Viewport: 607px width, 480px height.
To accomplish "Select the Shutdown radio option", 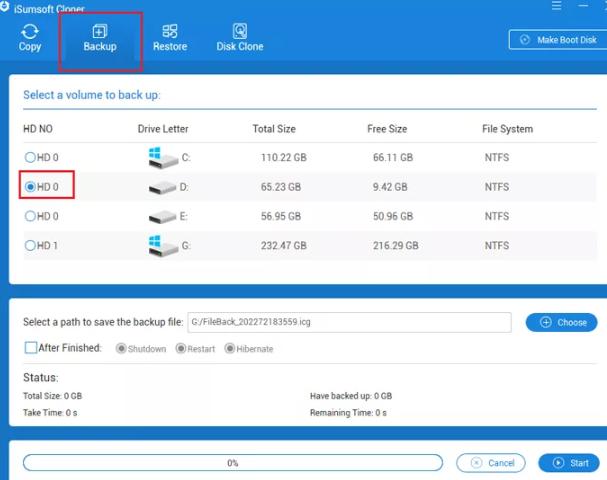I will [121, 349].
